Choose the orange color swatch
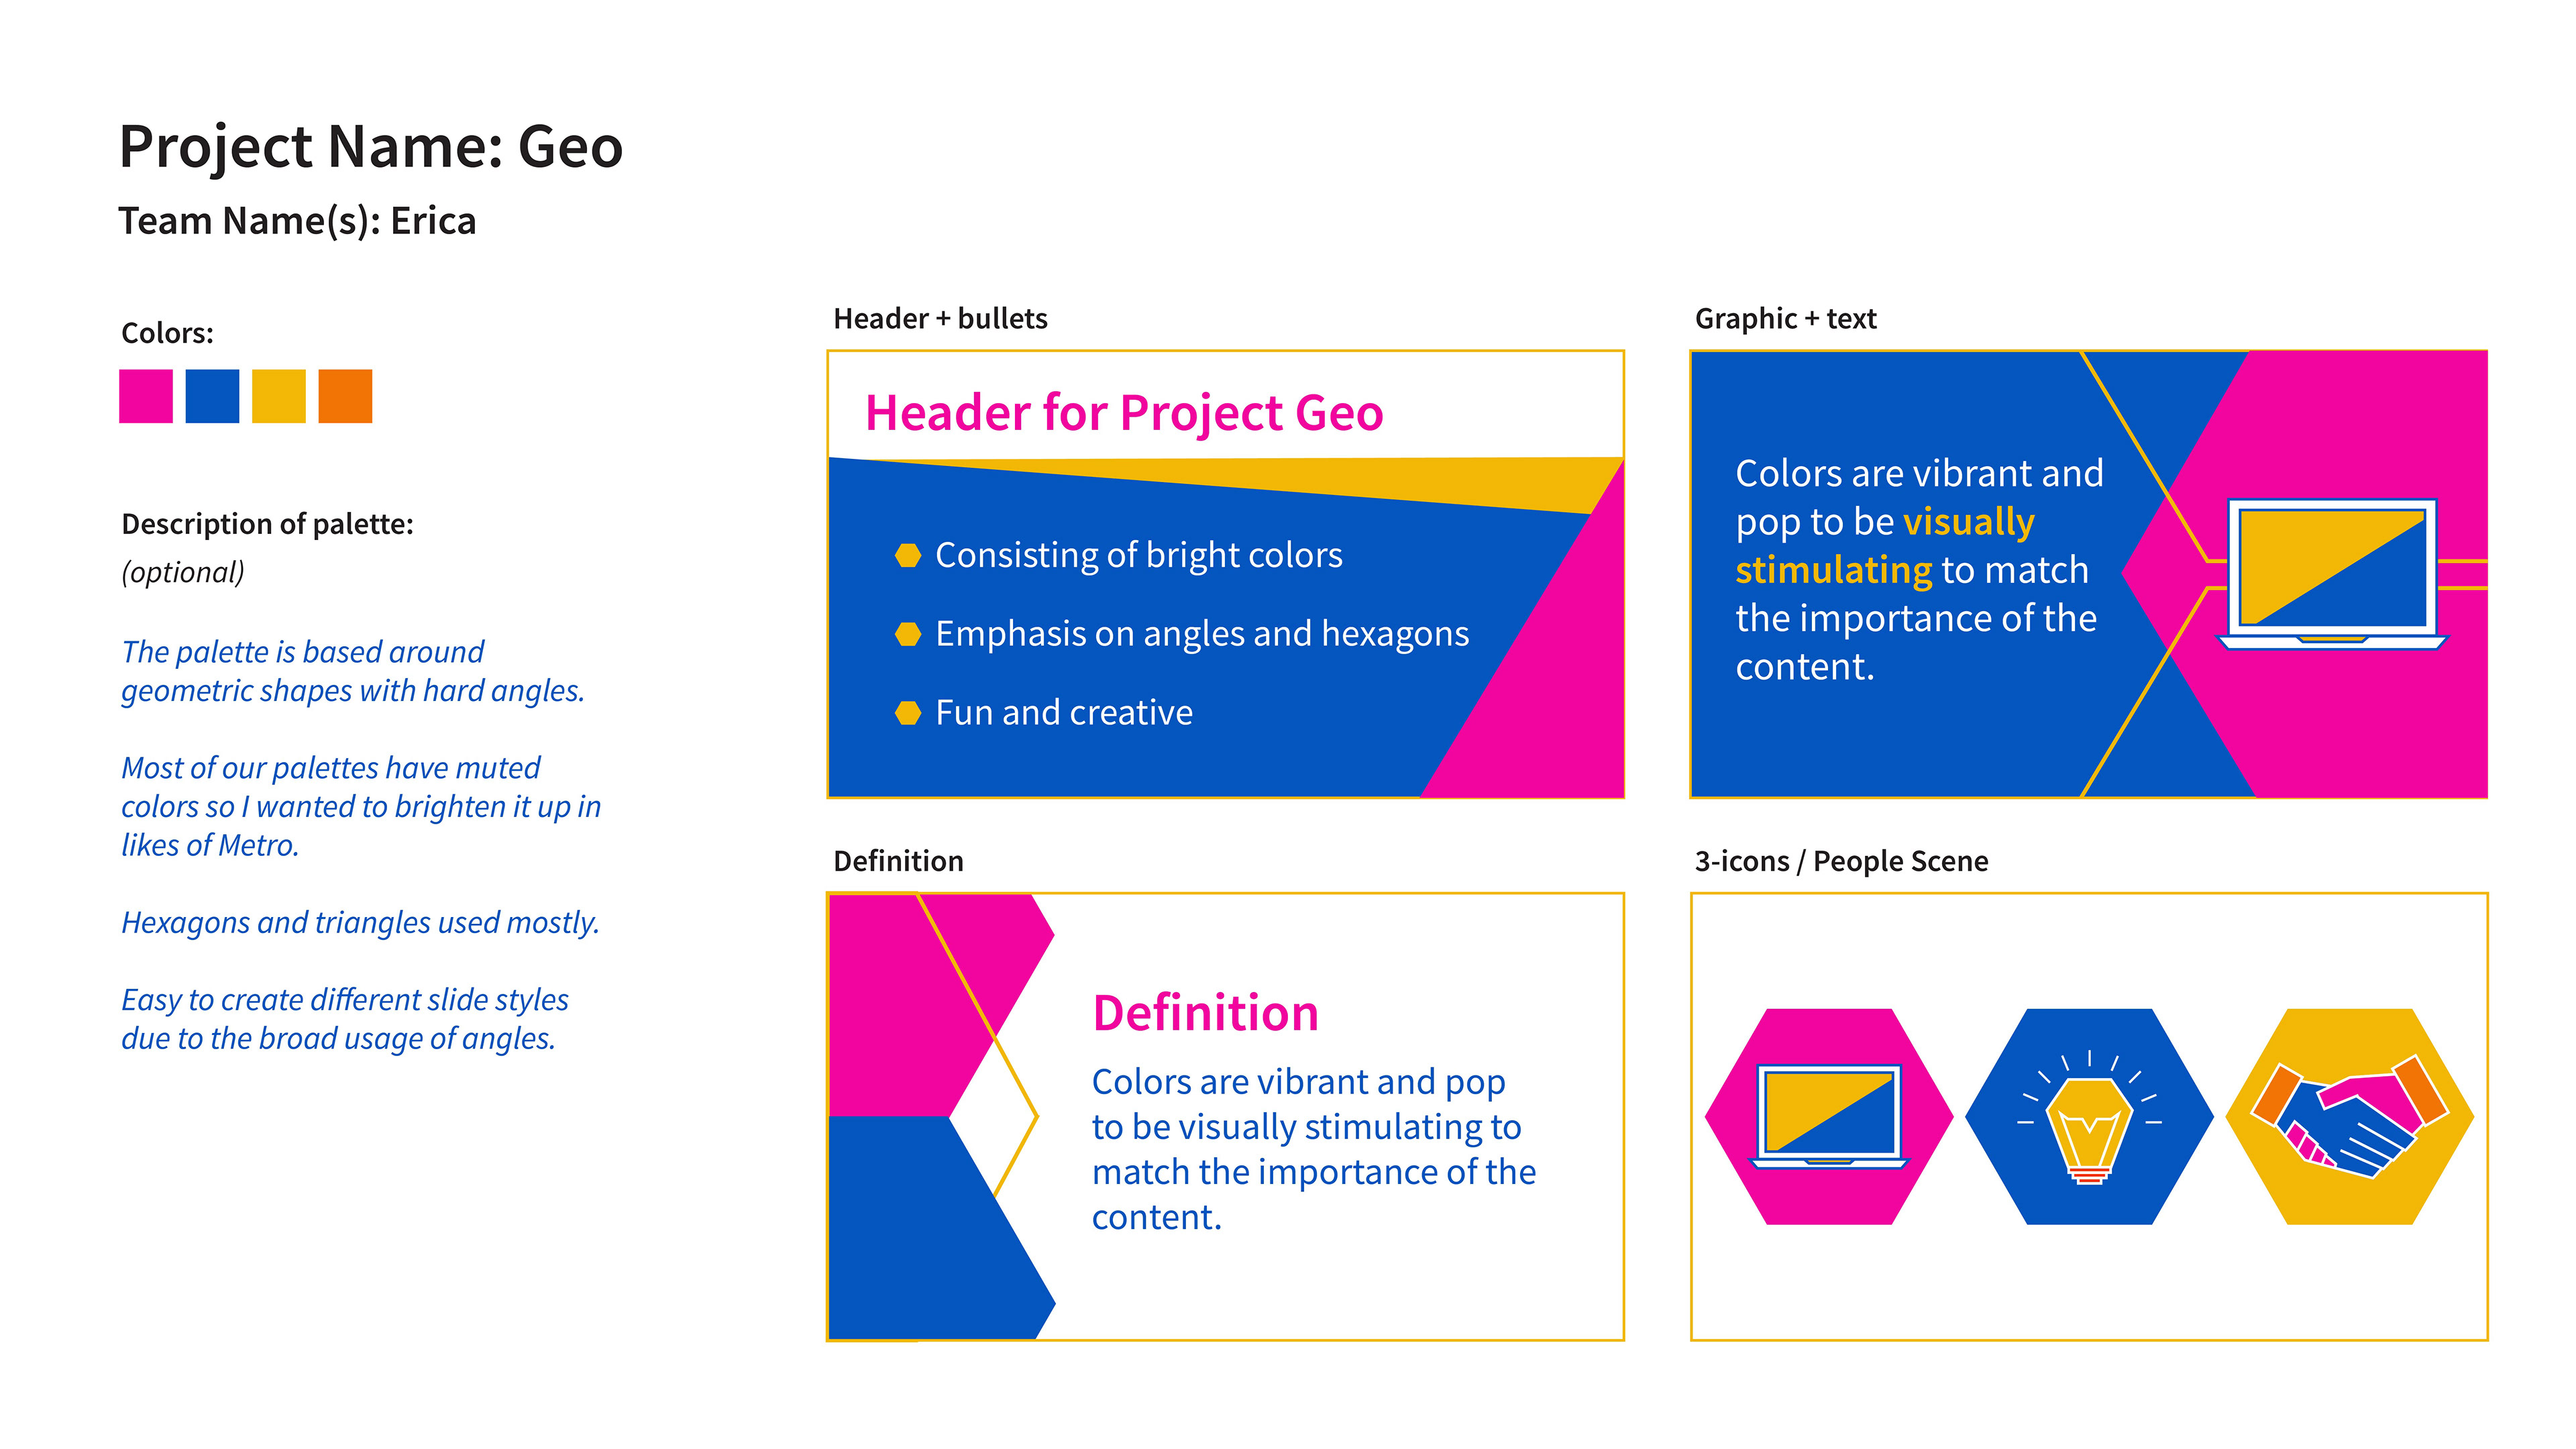This screenshot has width=2576, height=1449. click(x=345, y=396)
